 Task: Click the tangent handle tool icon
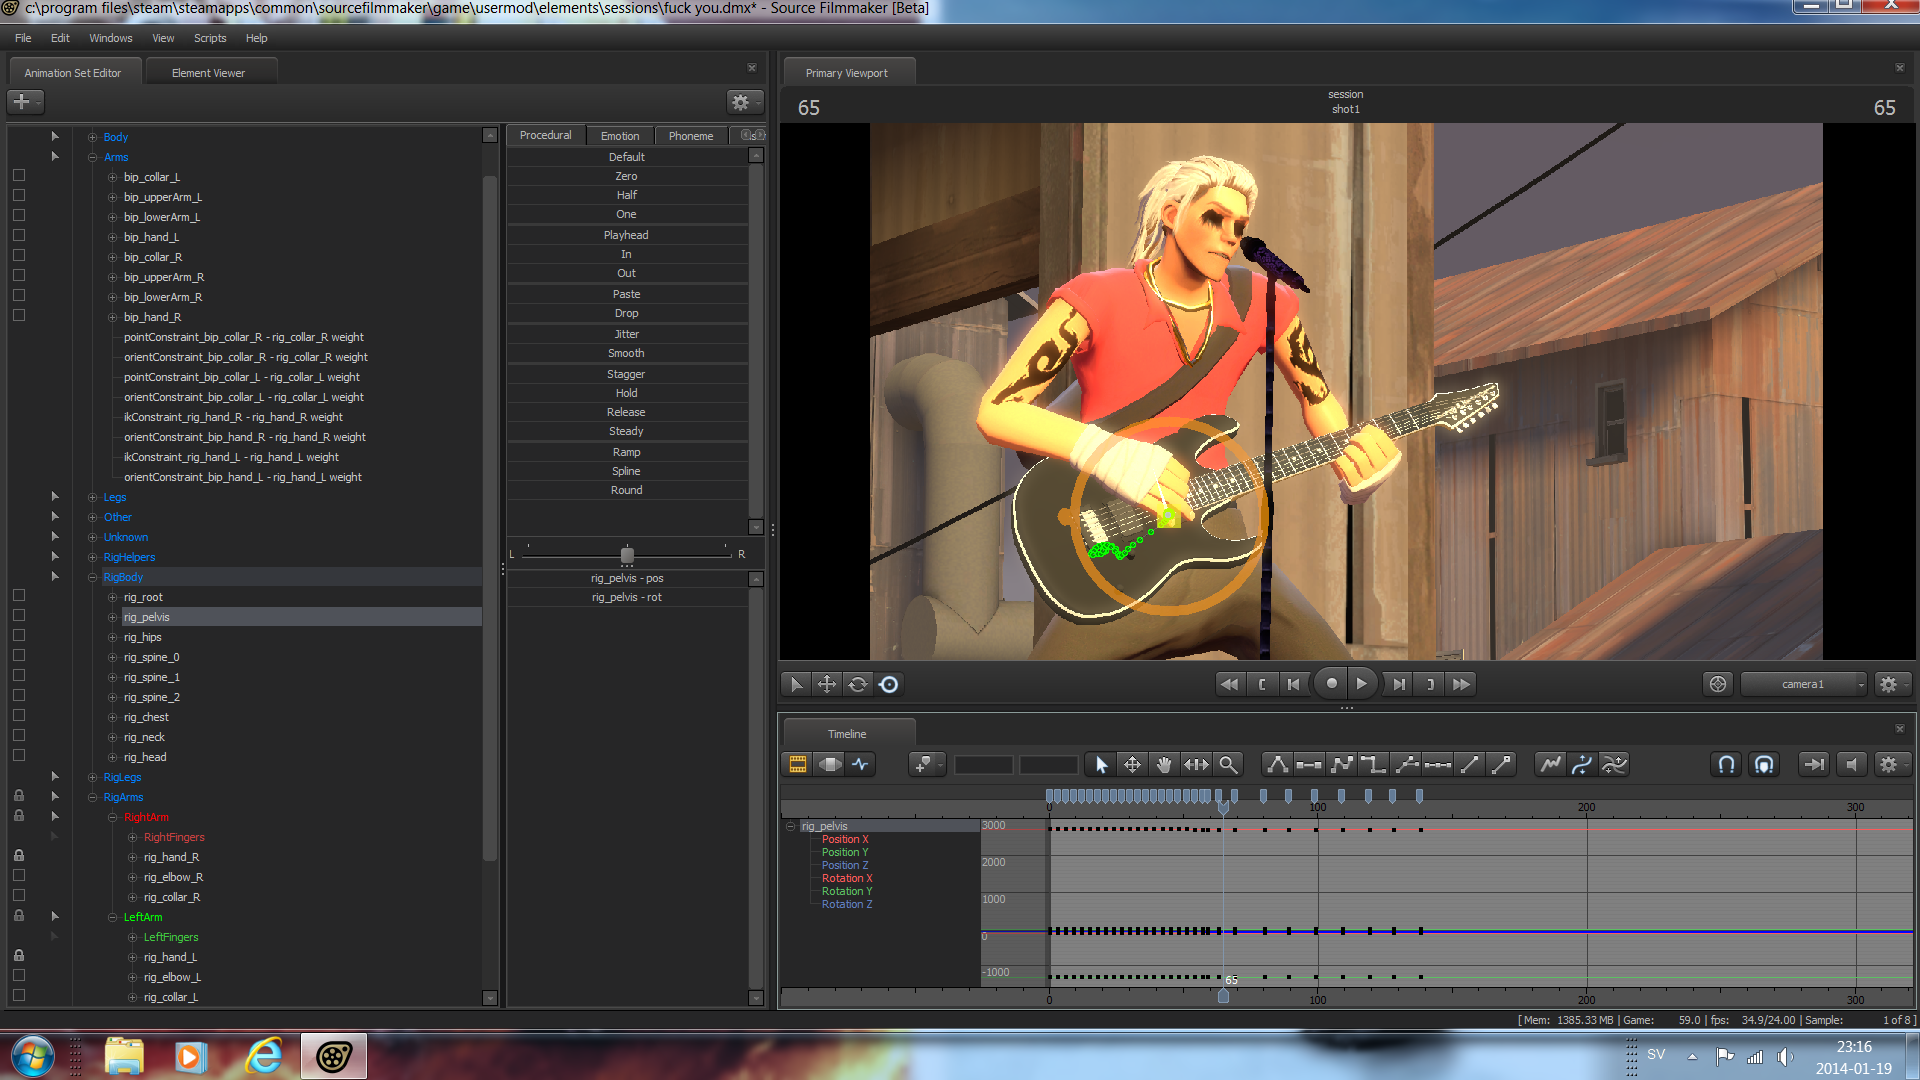[x=1274, y=764]
